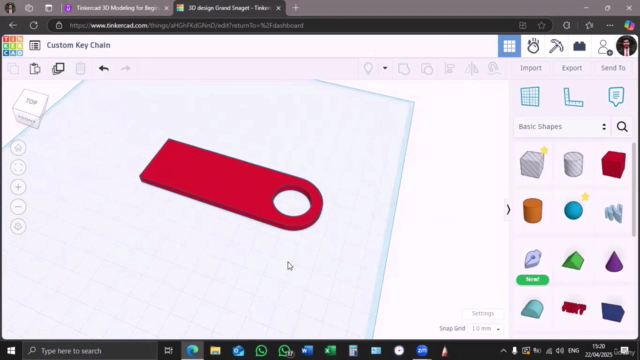Toggle the show all lightbulb icon

tap(368, 68)
